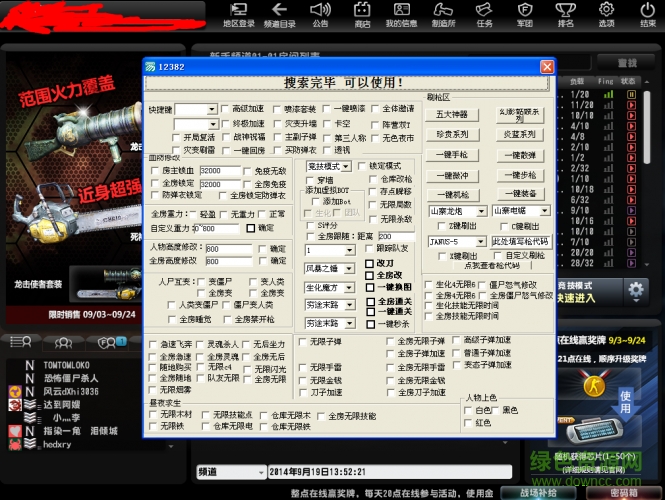The width and height of the screenshot is (665, 500).
Task: Open the 风暴之锤 dropdown list
Action: pyautogui.click(x=350, y=268)
